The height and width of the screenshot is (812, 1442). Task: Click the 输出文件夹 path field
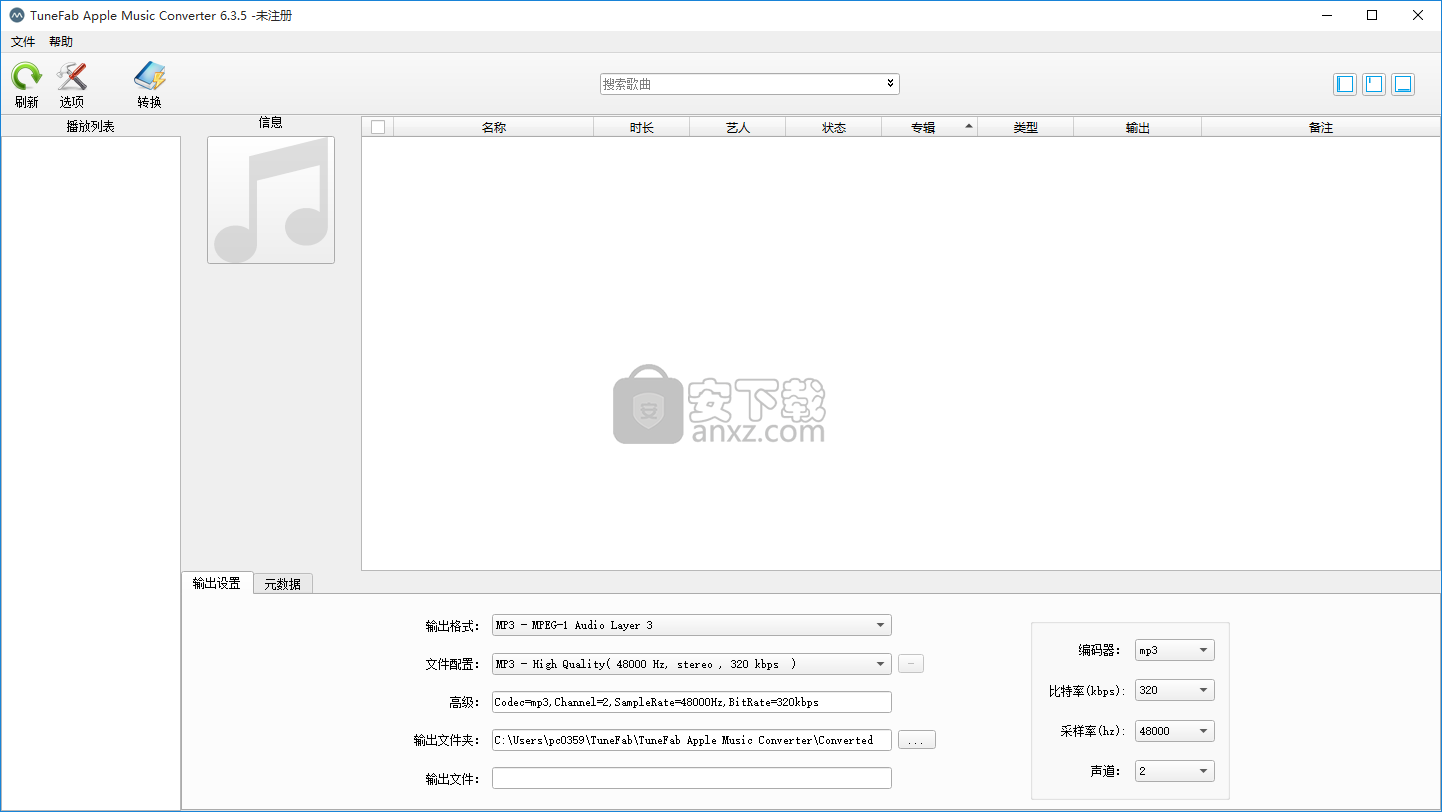pyautogui.click(x=691, y=740)
